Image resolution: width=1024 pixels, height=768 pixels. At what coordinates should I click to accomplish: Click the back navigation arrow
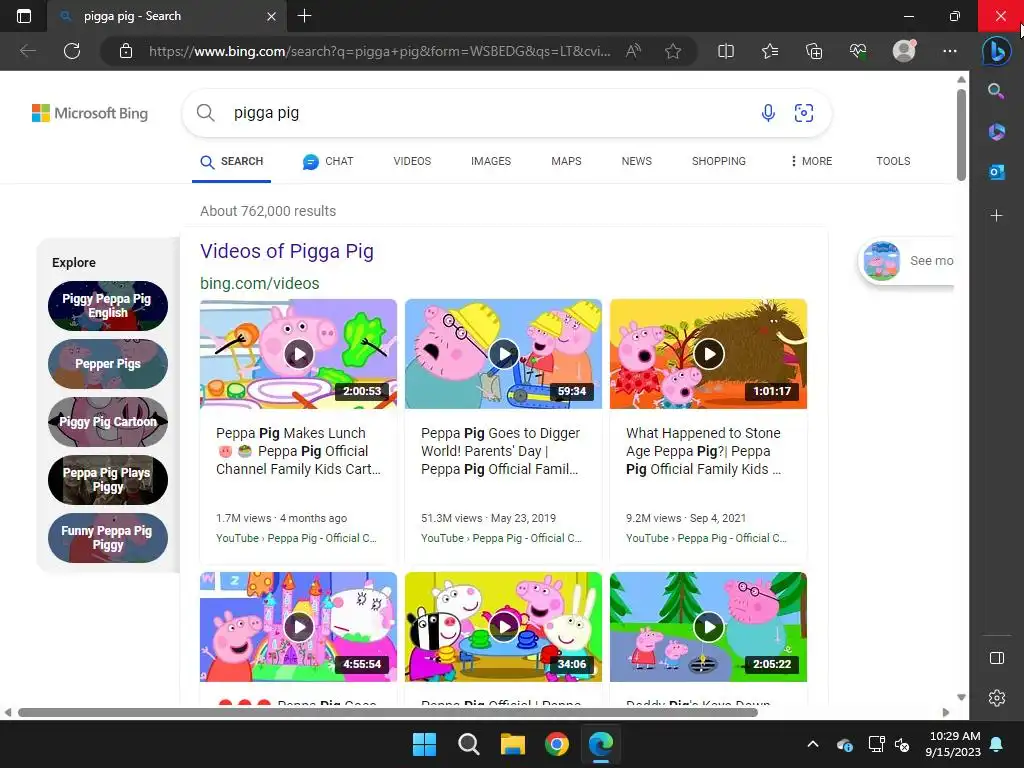click(27, 51)
